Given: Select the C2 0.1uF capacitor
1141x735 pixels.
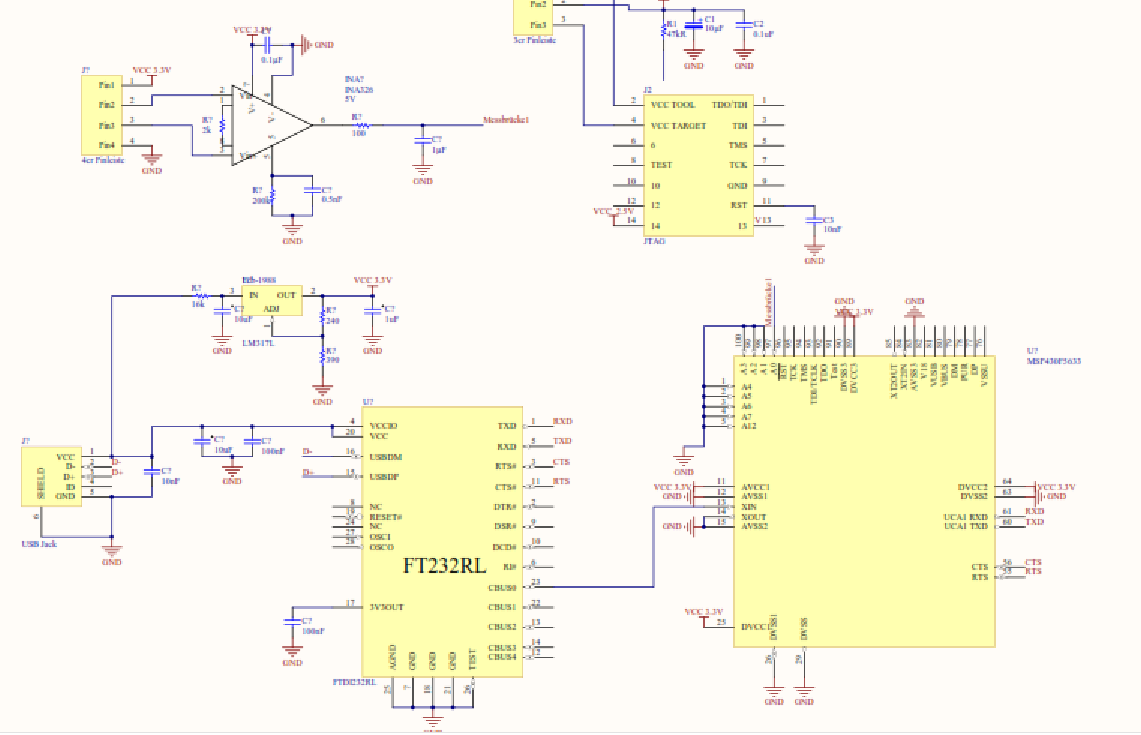Looking at the screenshot, I should coord(744,25).
